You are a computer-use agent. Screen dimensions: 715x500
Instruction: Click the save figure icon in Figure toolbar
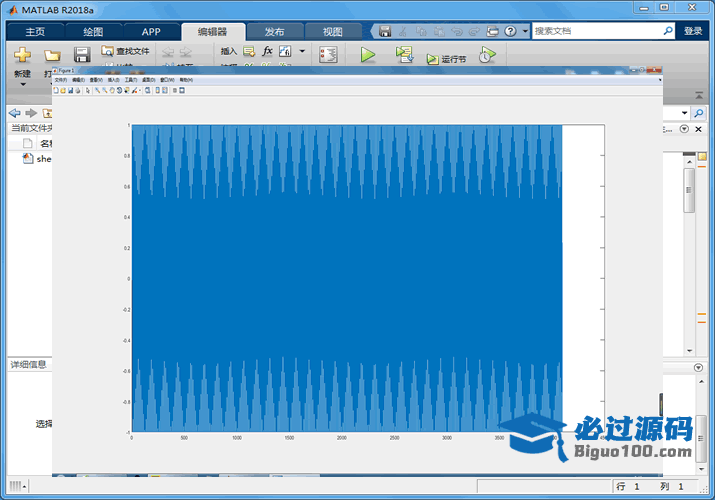[71, 91]
